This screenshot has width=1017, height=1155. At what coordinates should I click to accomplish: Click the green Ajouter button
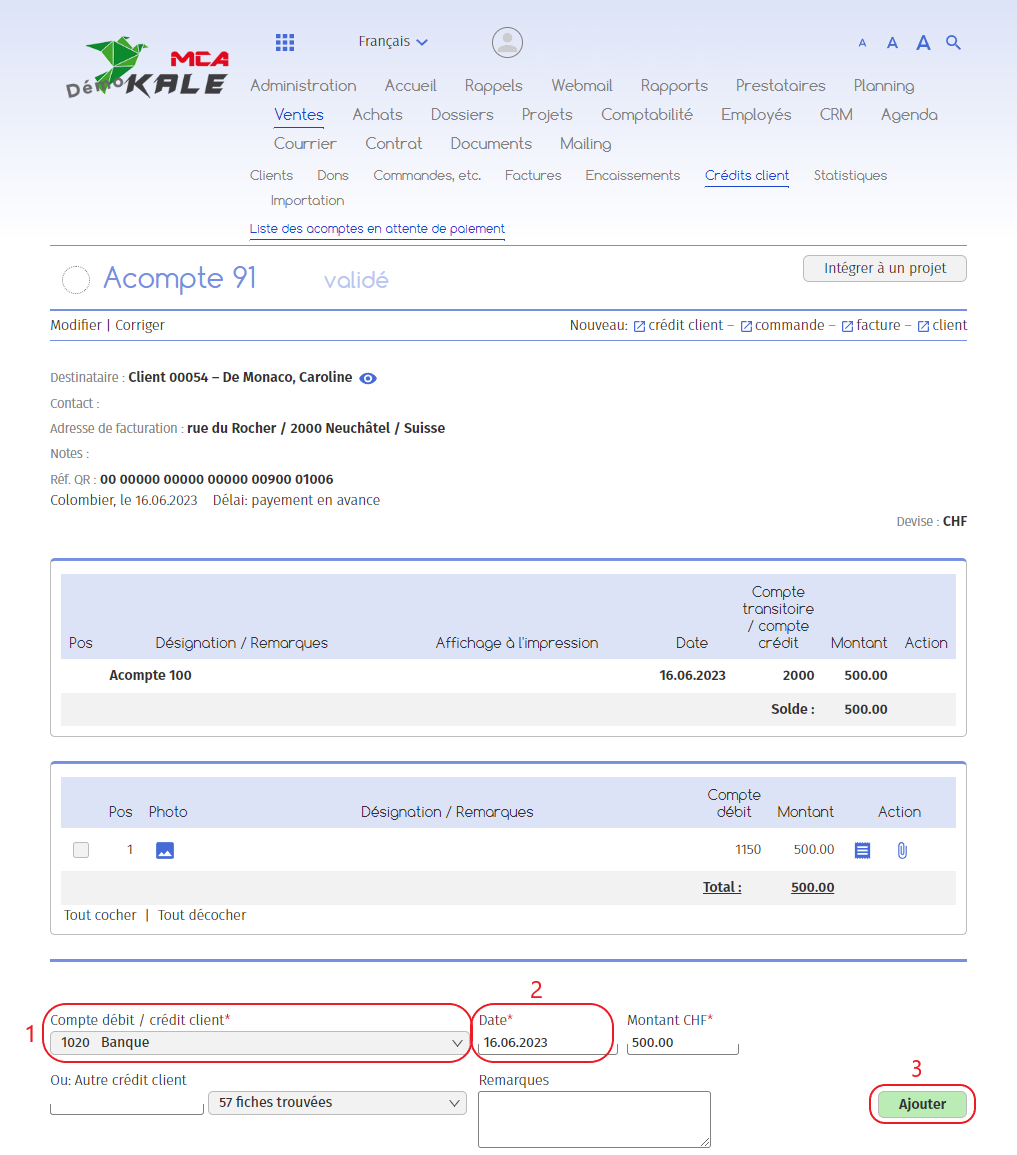[922, 1104]
